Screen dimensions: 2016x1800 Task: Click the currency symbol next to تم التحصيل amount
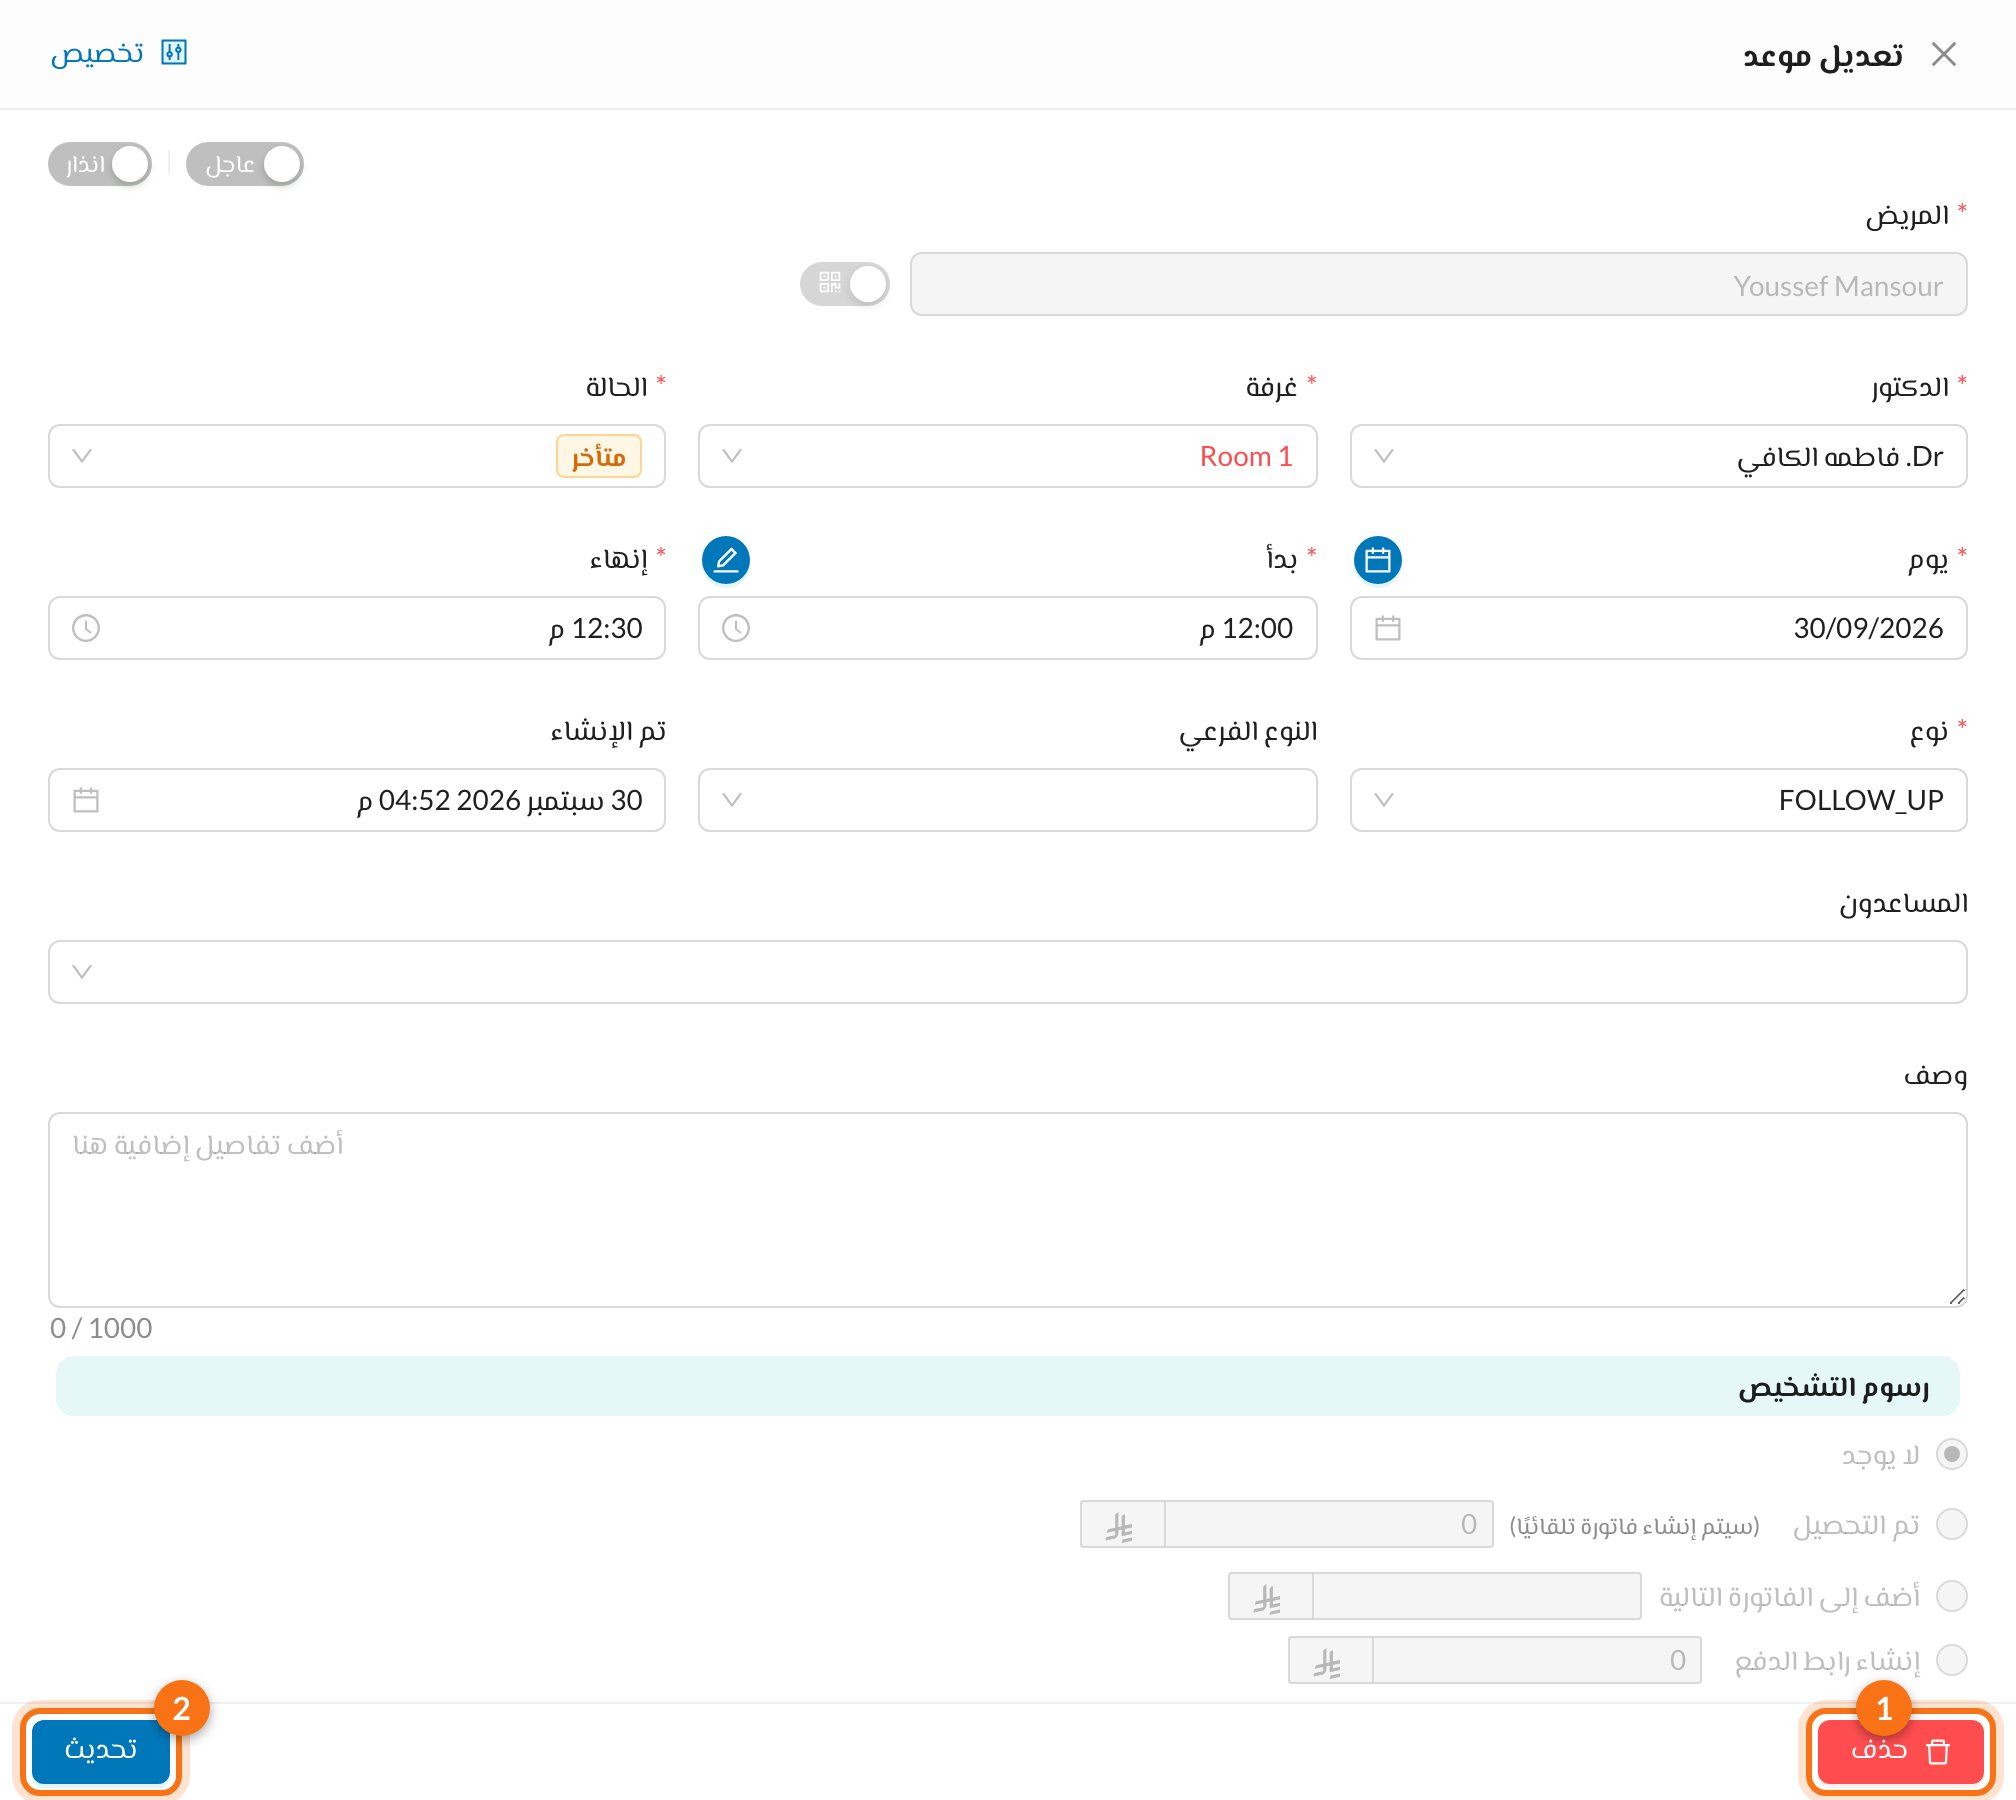[1121, 1525]
